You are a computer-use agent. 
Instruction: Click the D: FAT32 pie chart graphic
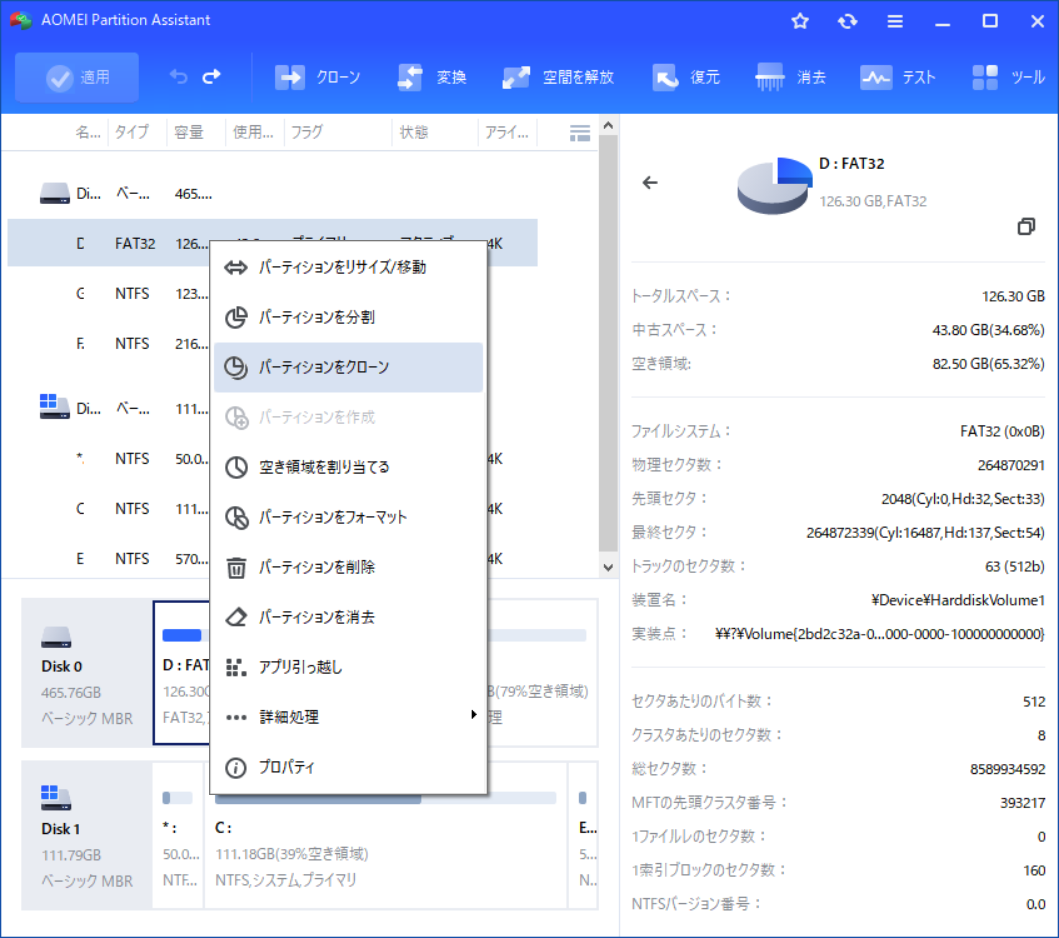point(774,186)
